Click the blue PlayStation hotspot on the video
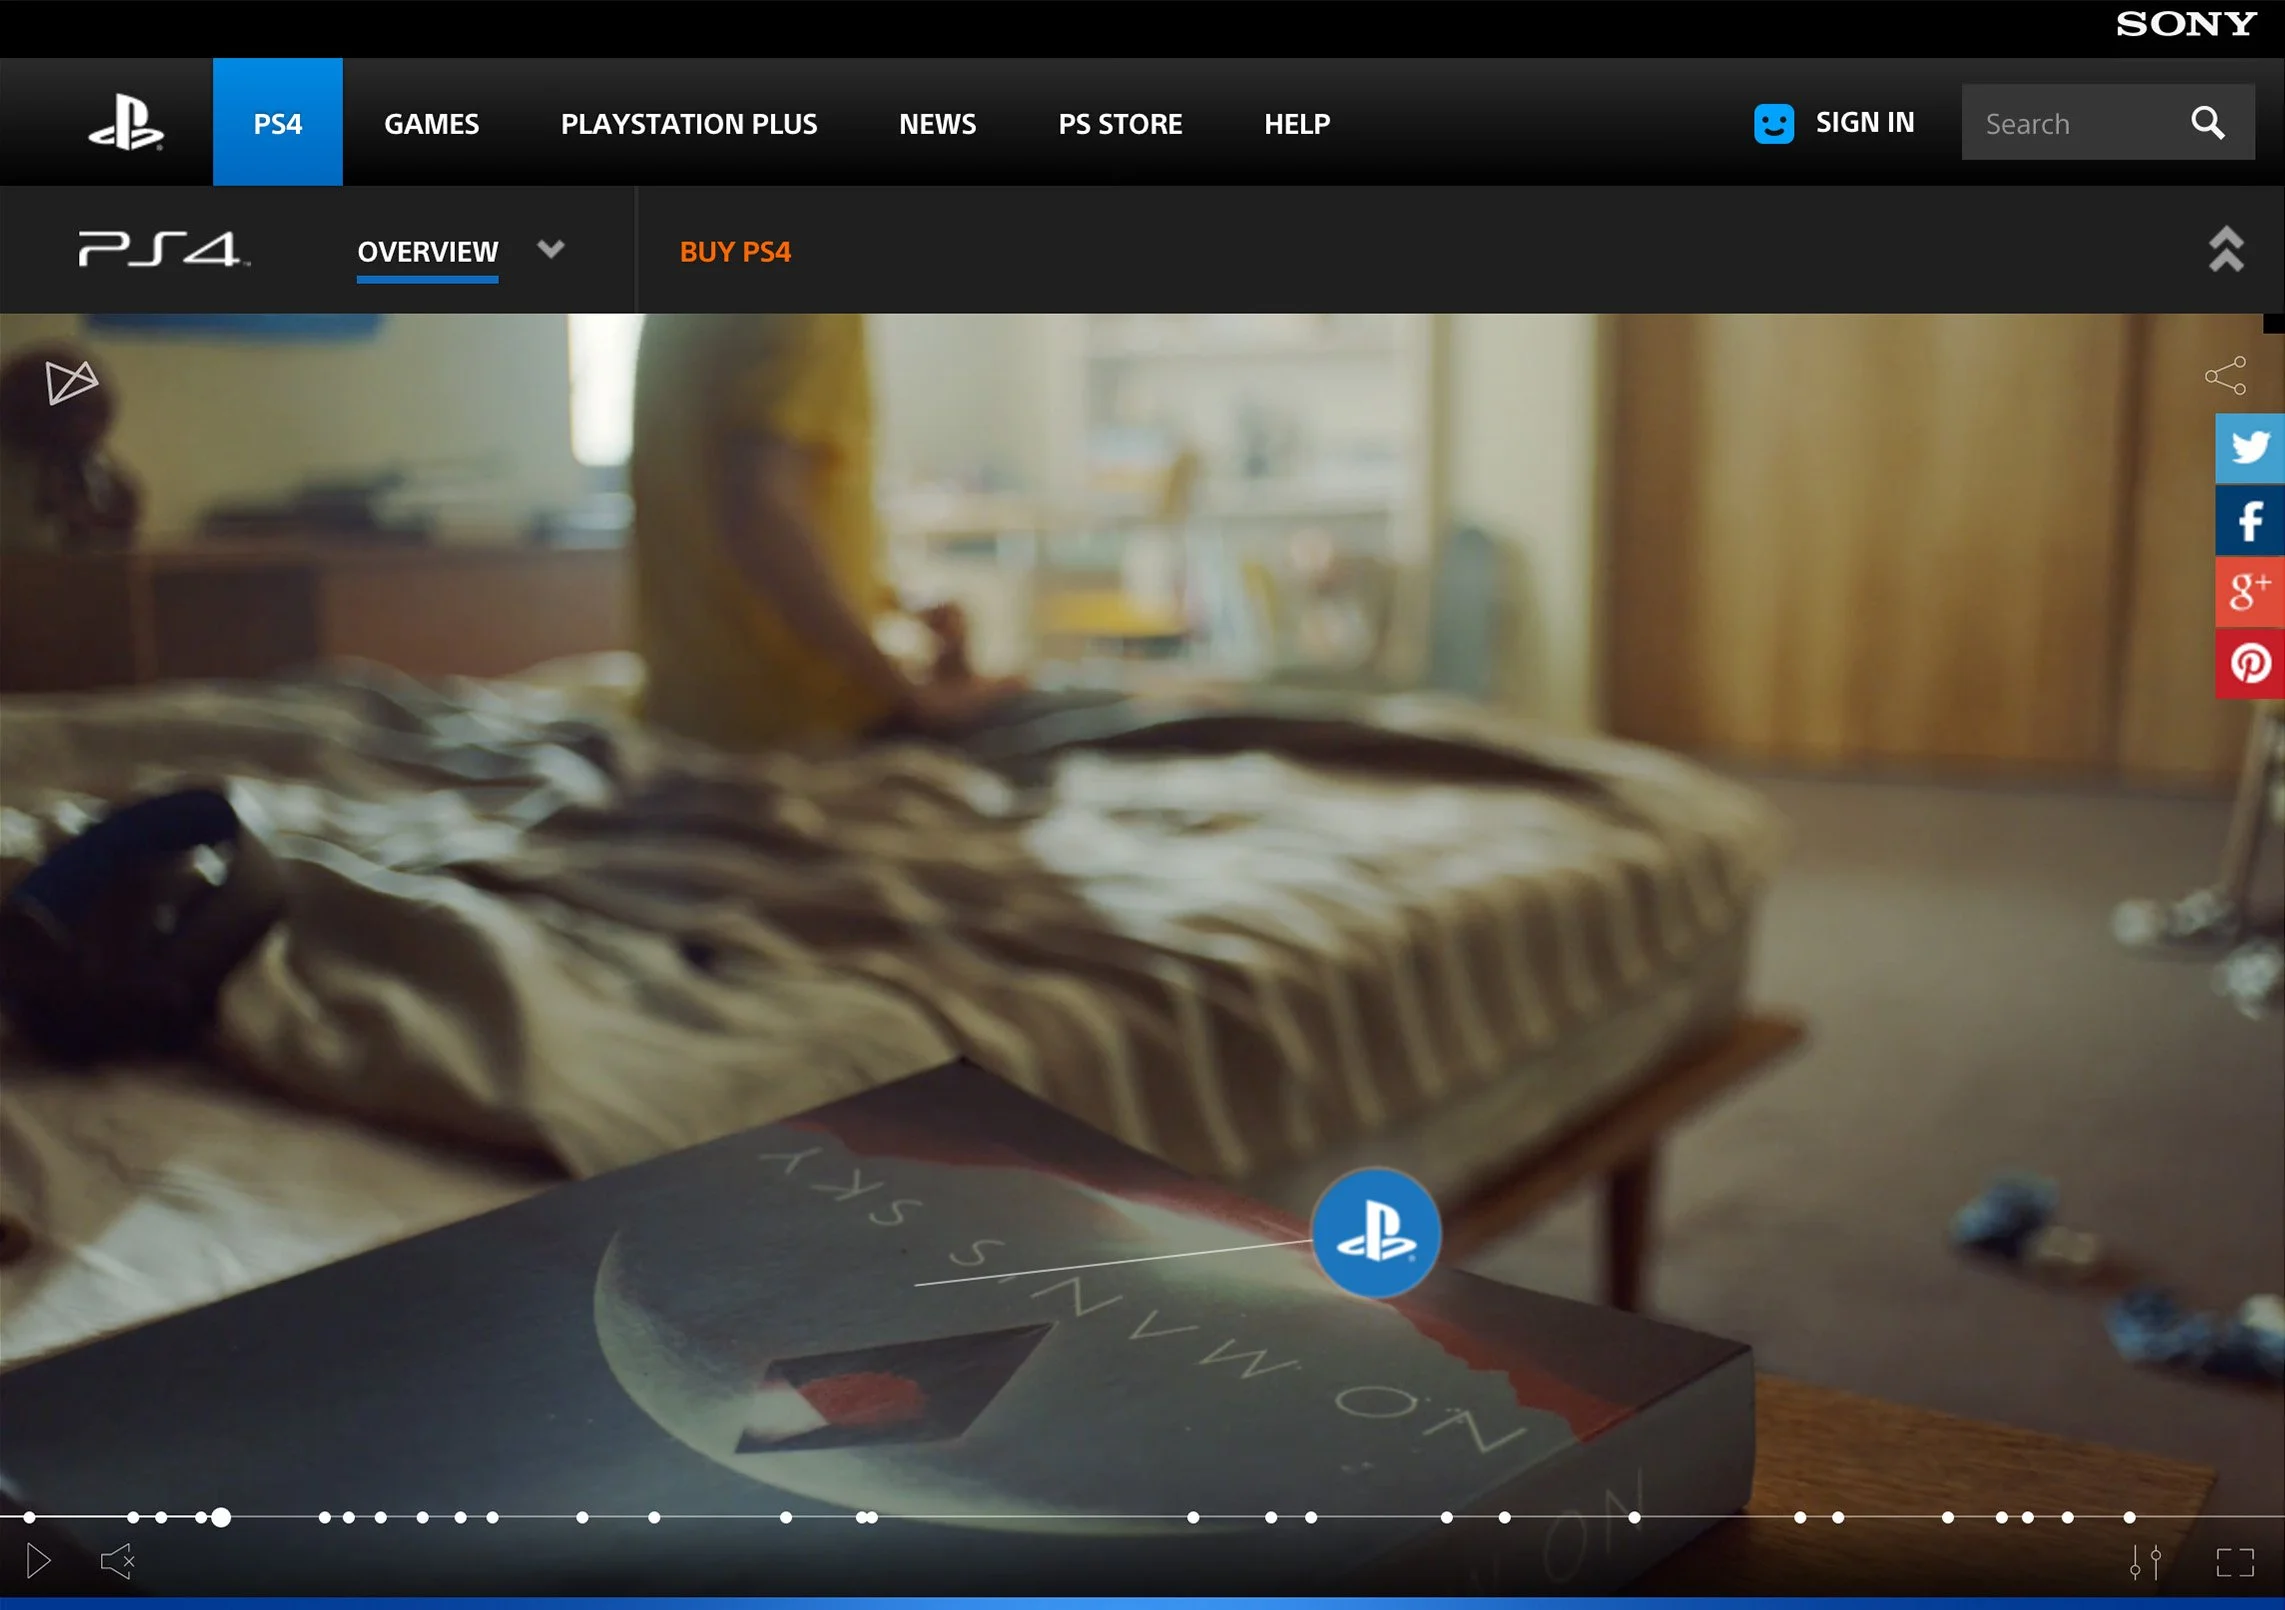The image size is (2285, 1610). tap(1375, 1232)
